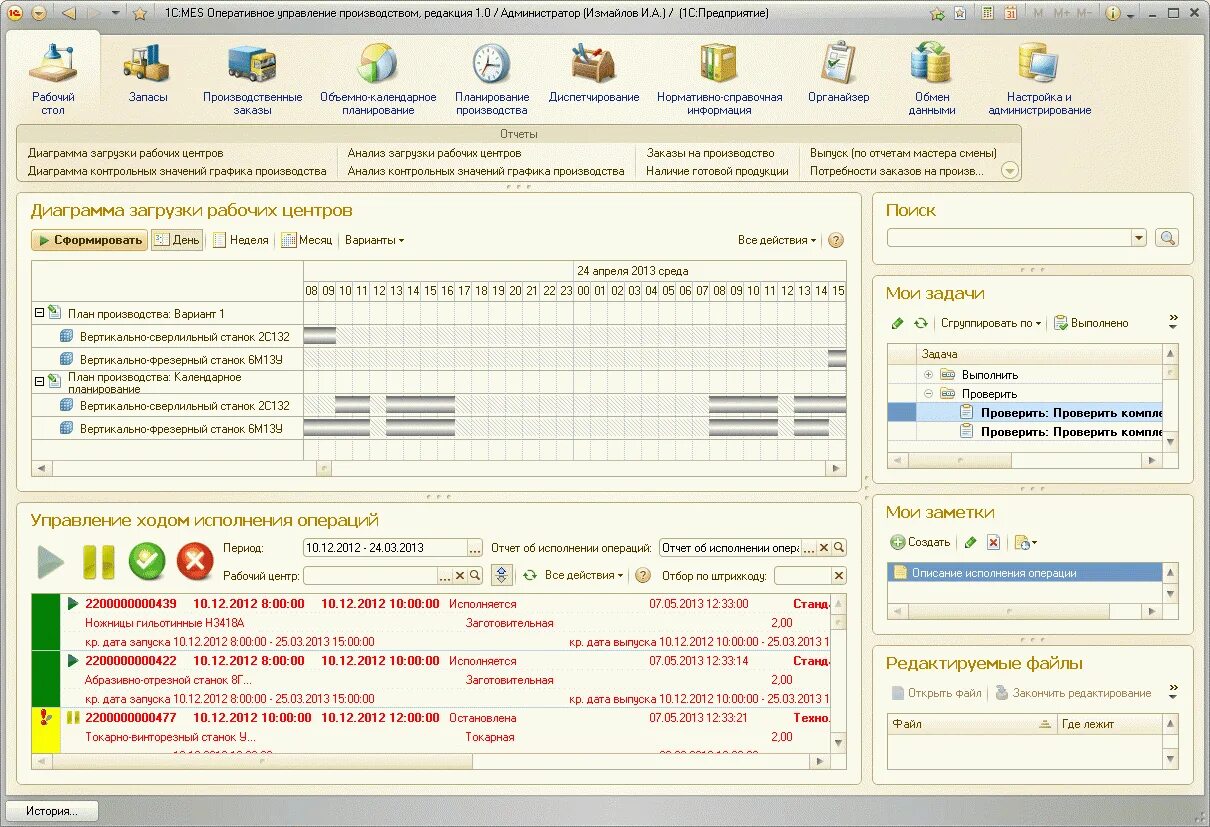Screen dimensions: 1210x827
Task: Open Настройка и администрирование section
Action: tap(1039, 79)
